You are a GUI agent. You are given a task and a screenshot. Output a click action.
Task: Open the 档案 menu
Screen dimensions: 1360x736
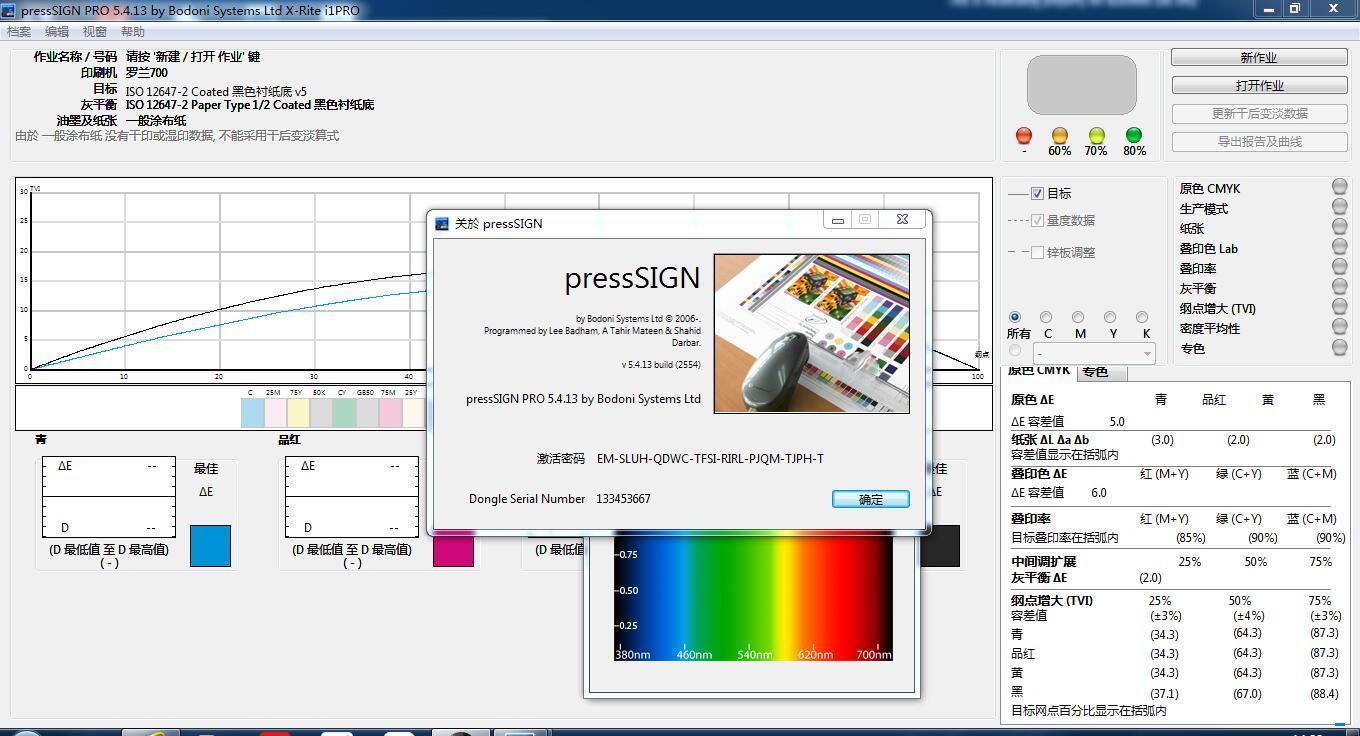tap(19, 32)
